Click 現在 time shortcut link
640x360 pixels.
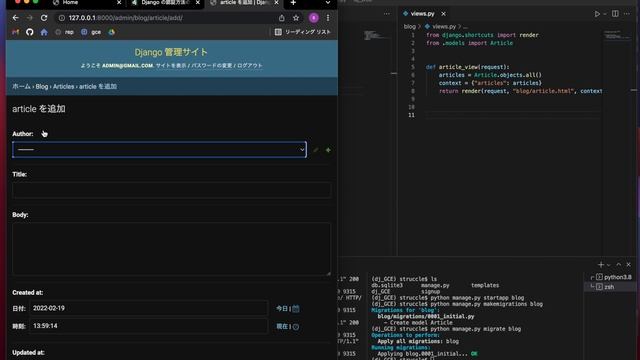pos(282,327)
